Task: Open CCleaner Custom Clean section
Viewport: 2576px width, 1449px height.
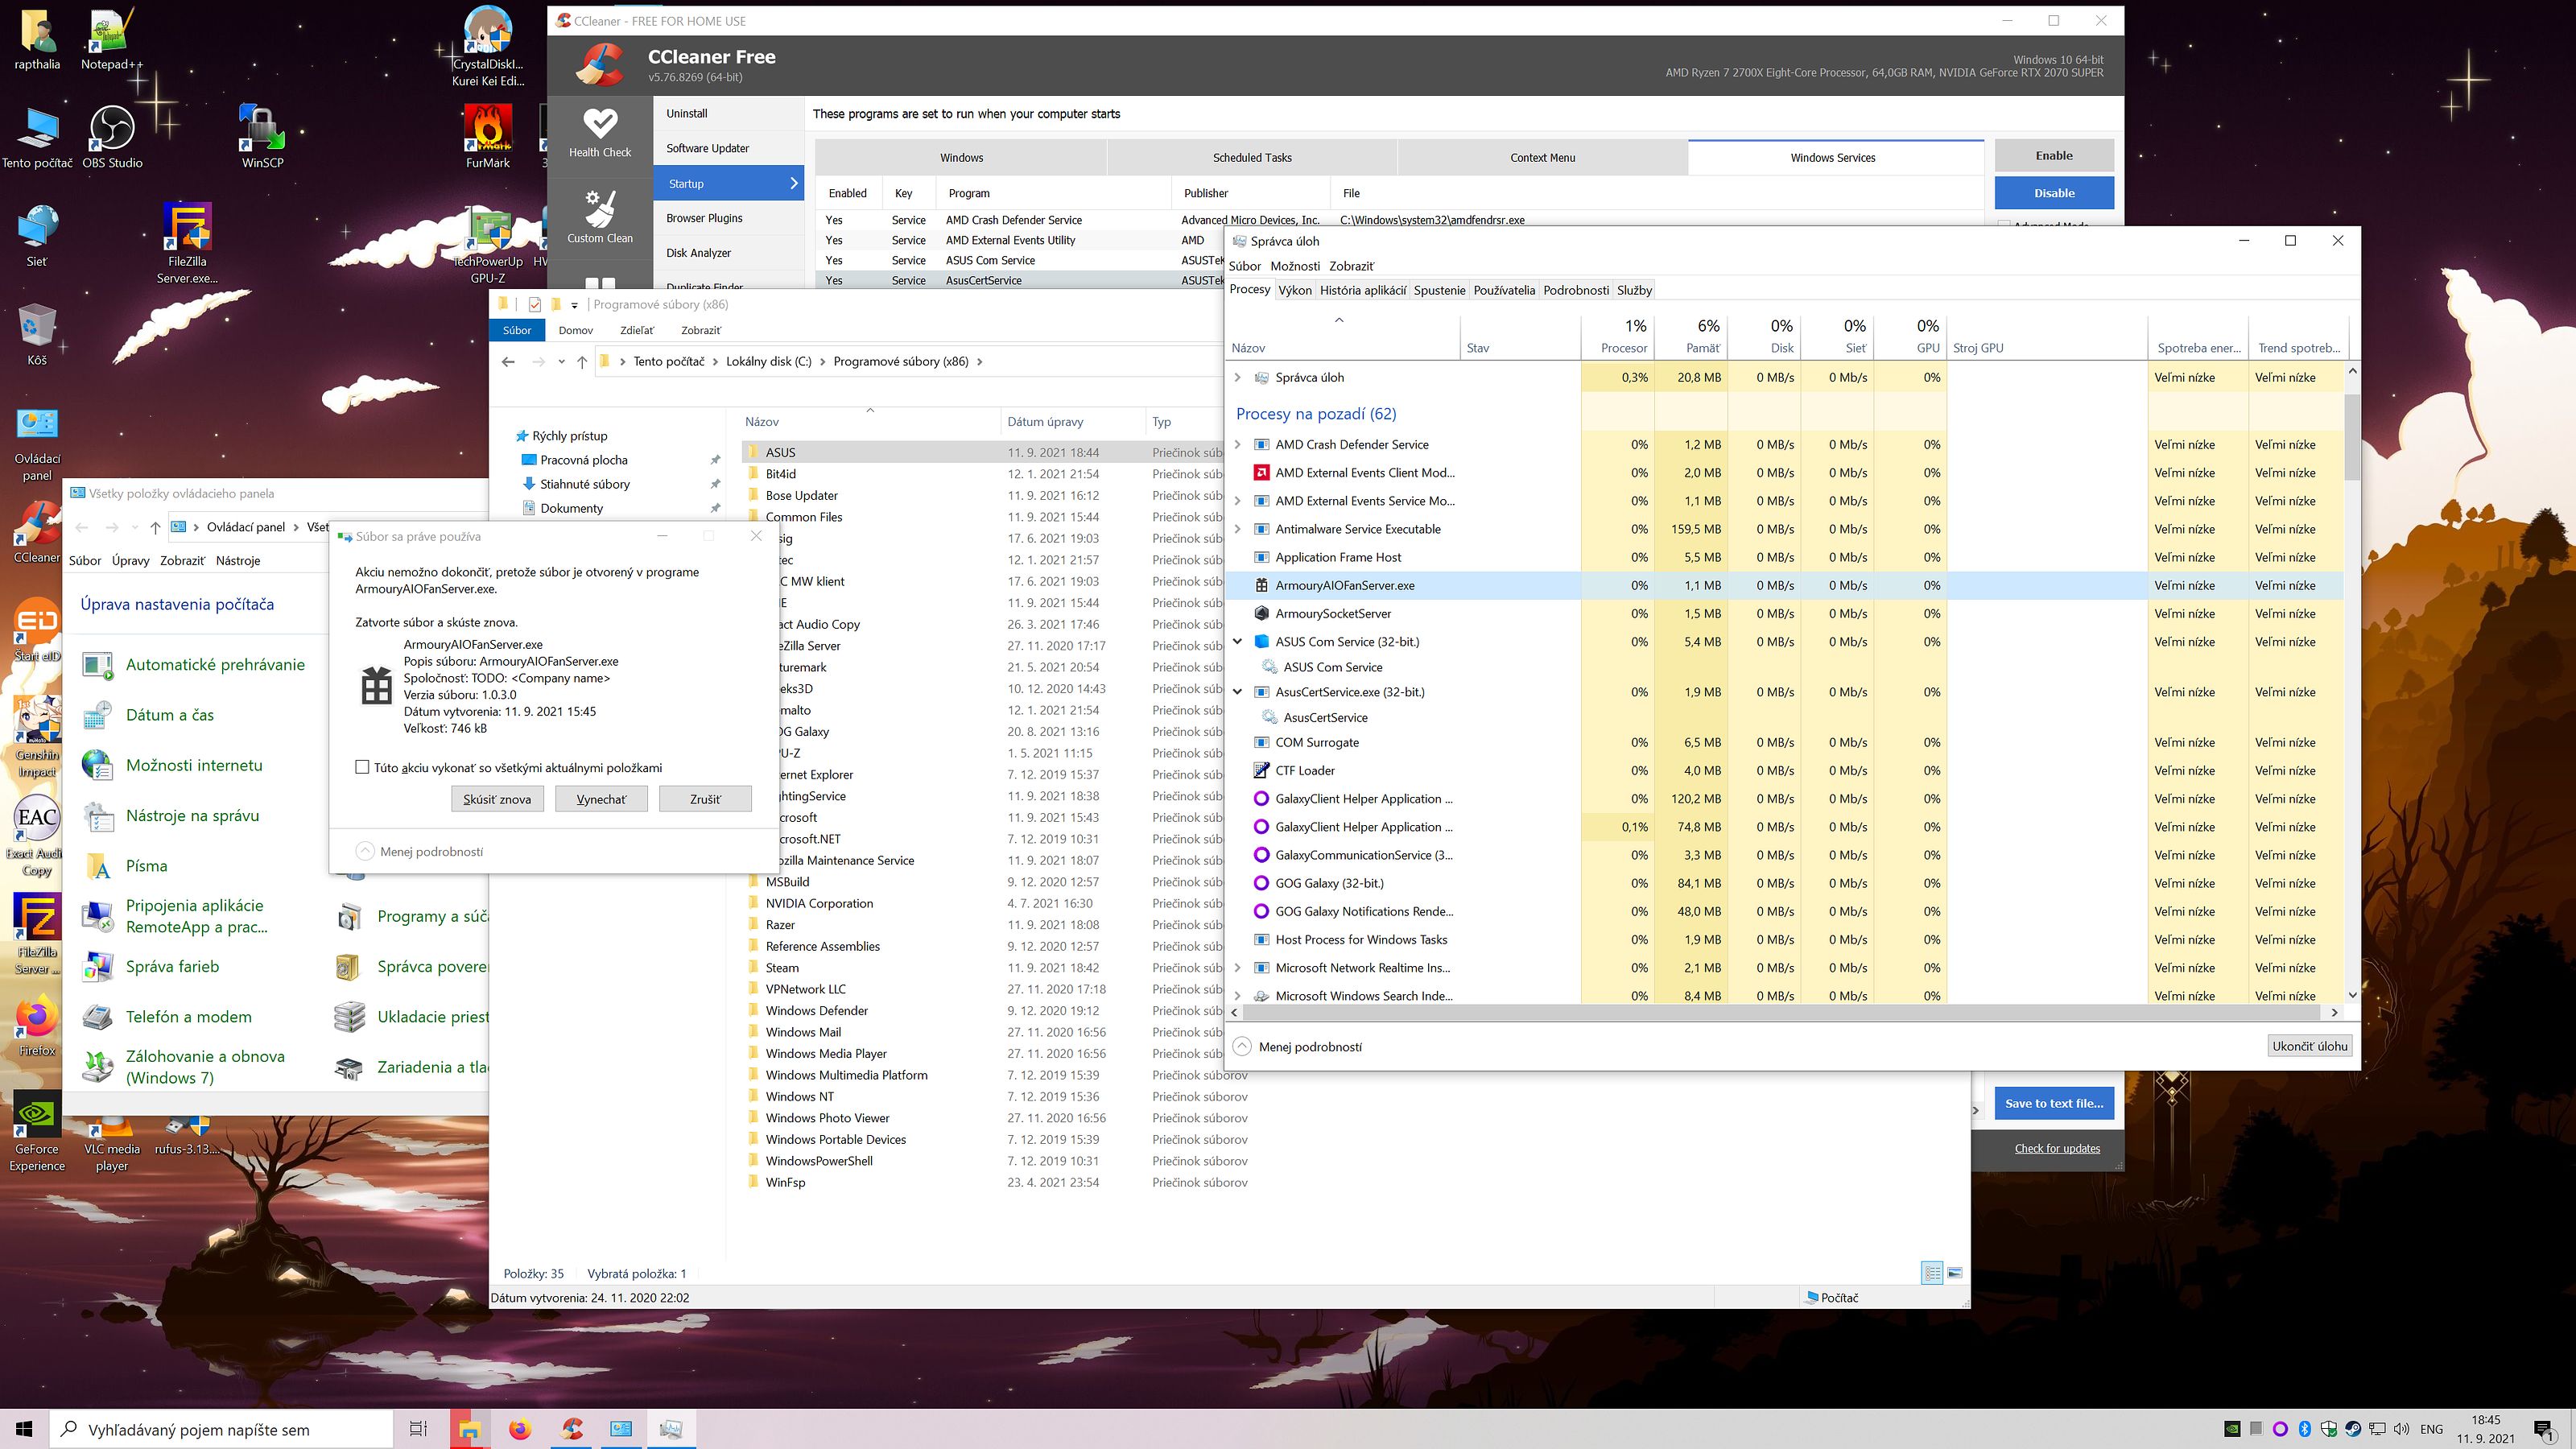Action: tap(600, 218)
